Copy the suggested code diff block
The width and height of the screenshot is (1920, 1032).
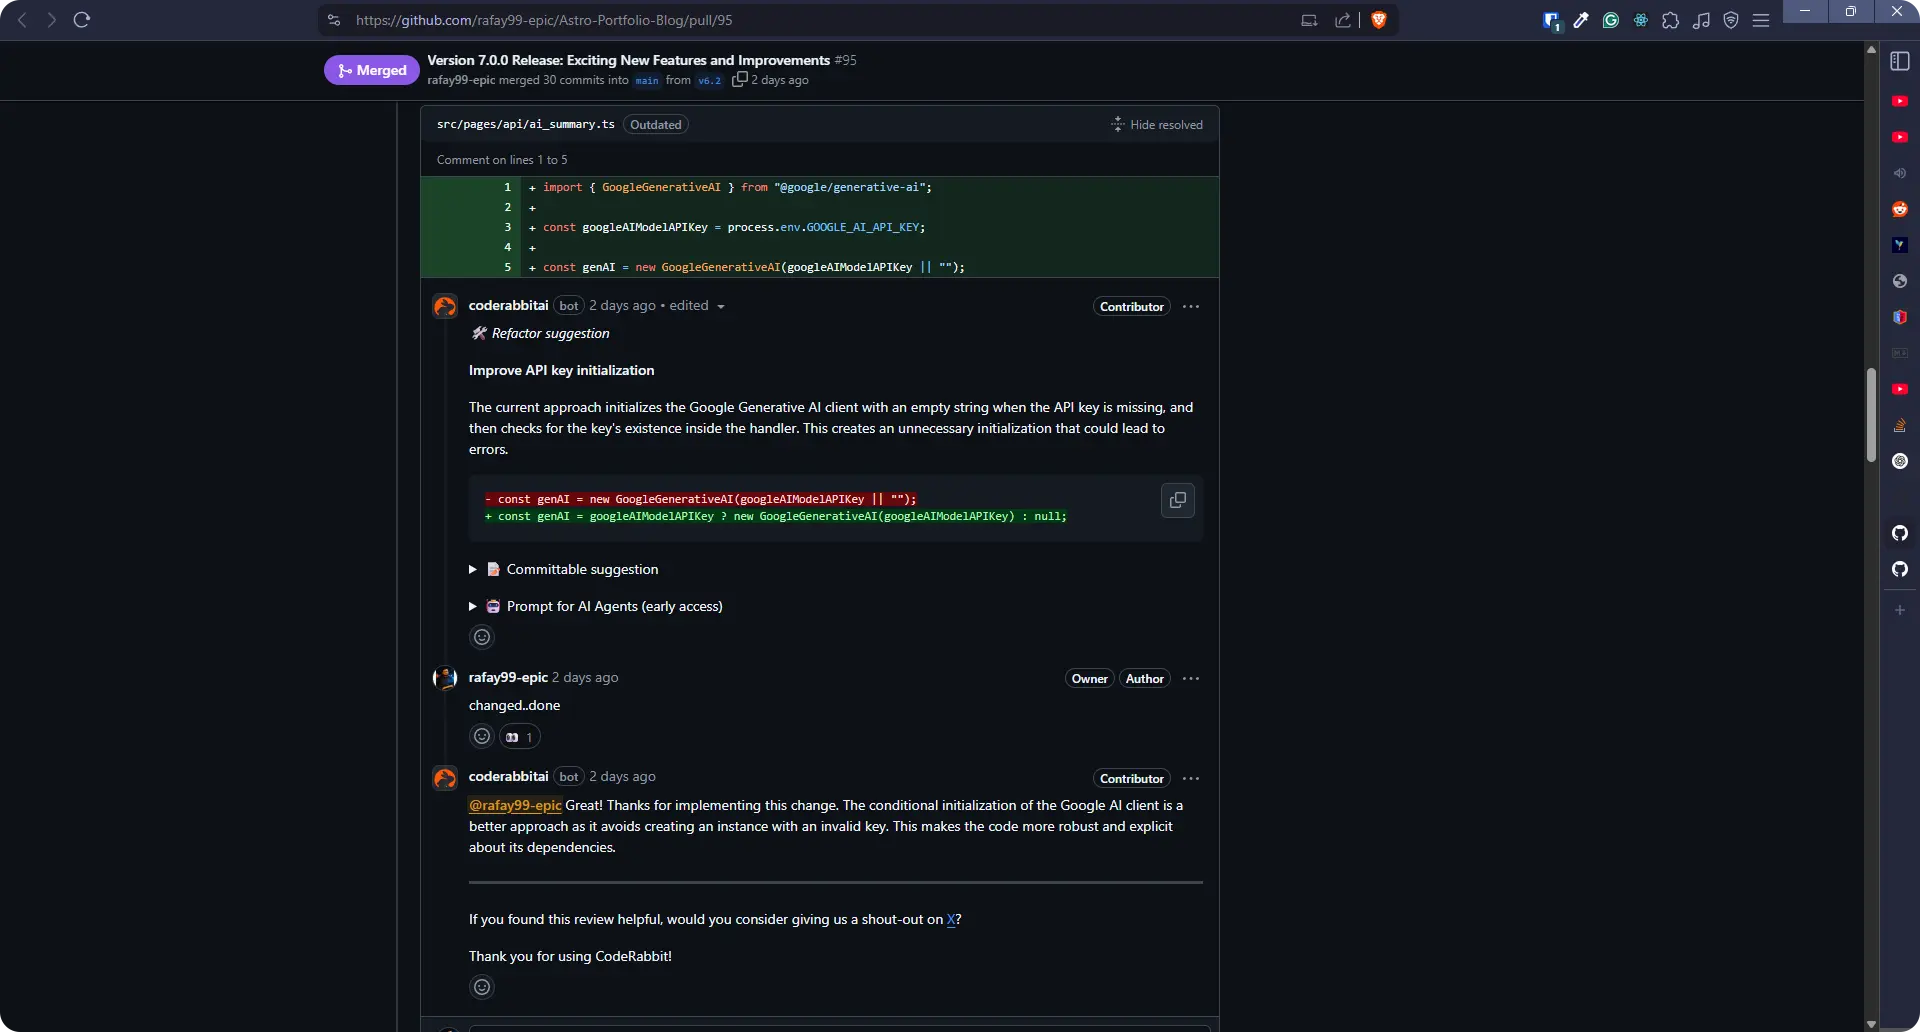tap(1178, 500)
